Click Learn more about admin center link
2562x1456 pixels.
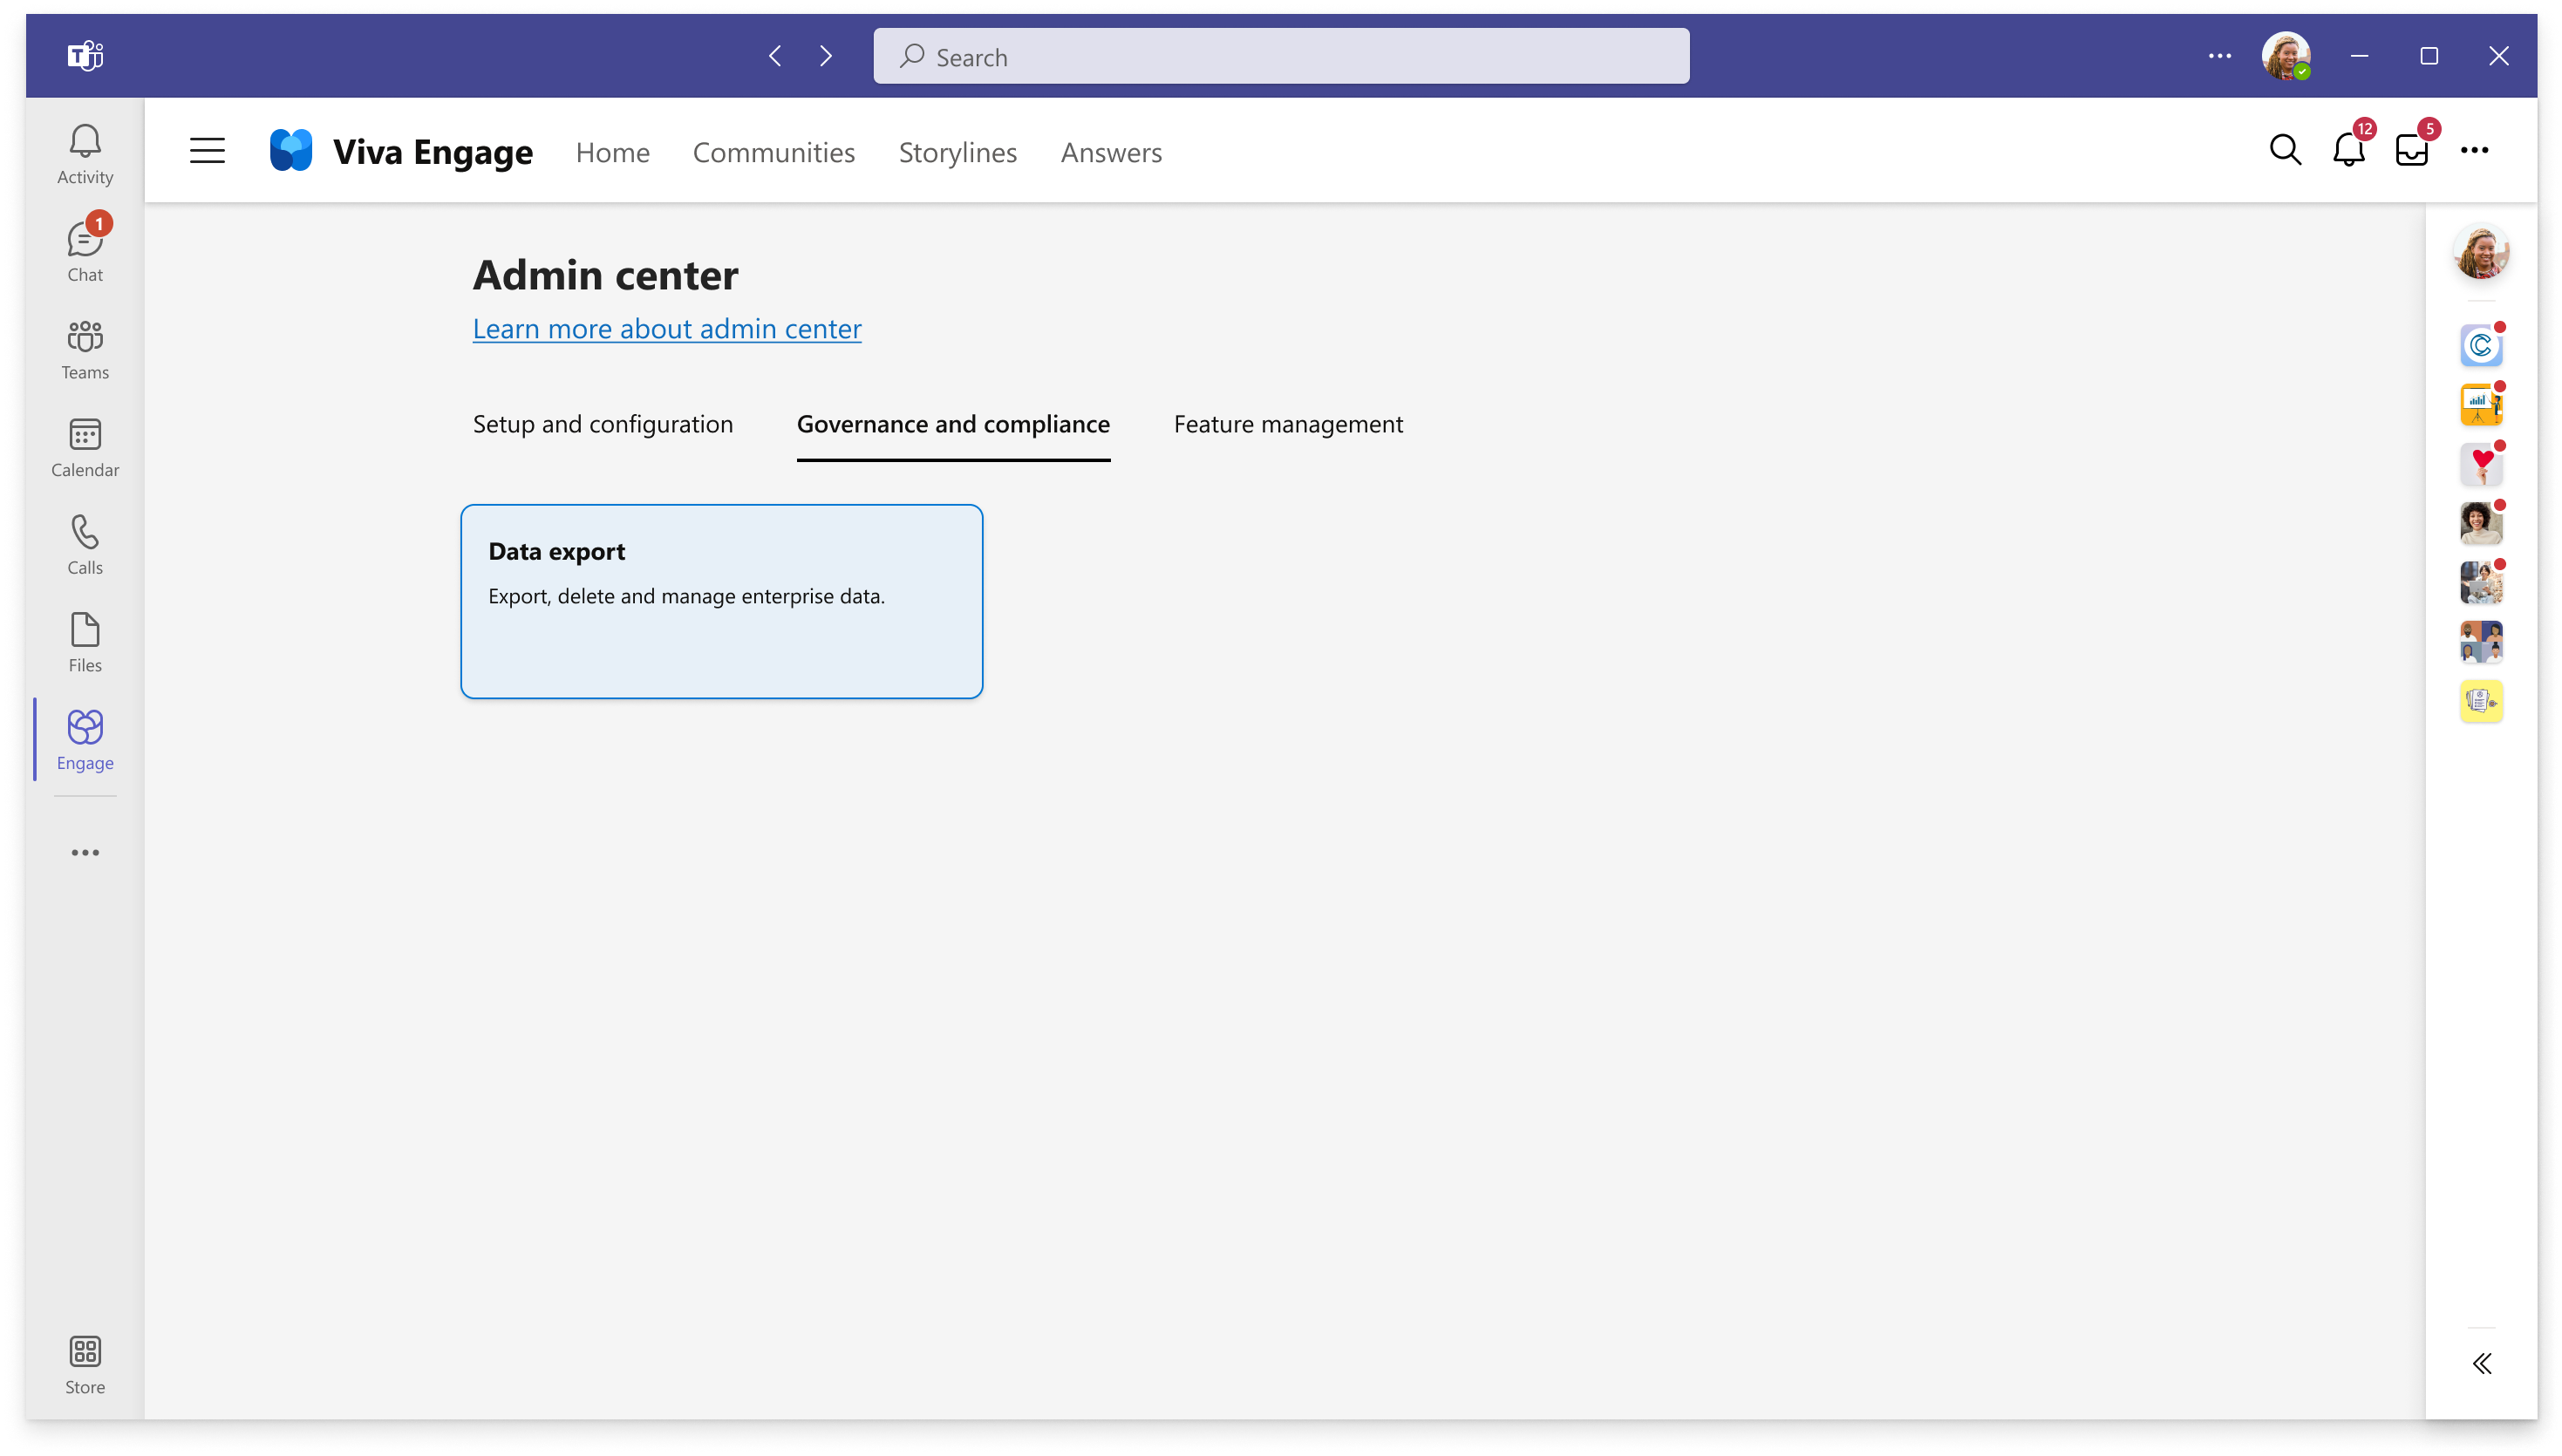(667, 327)
